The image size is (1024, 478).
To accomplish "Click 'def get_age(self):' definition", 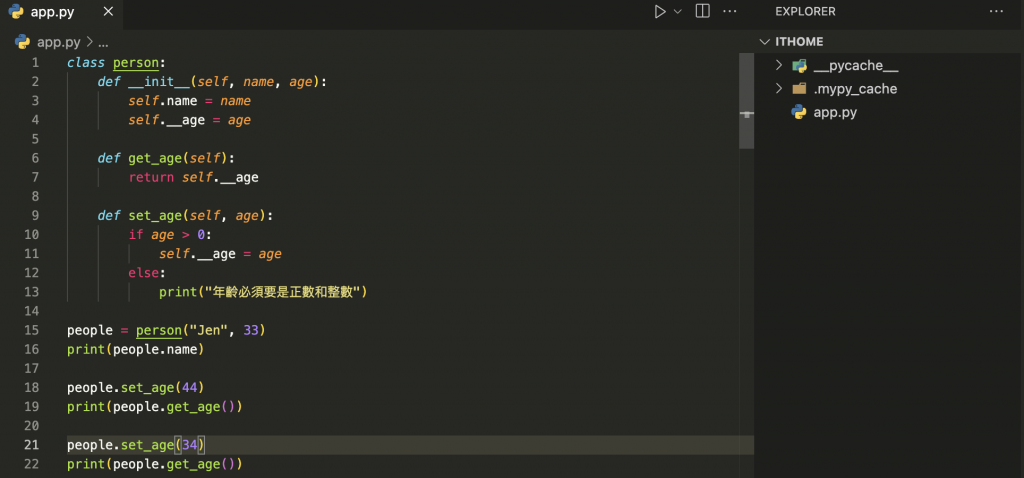I will (x=166, y=159).
